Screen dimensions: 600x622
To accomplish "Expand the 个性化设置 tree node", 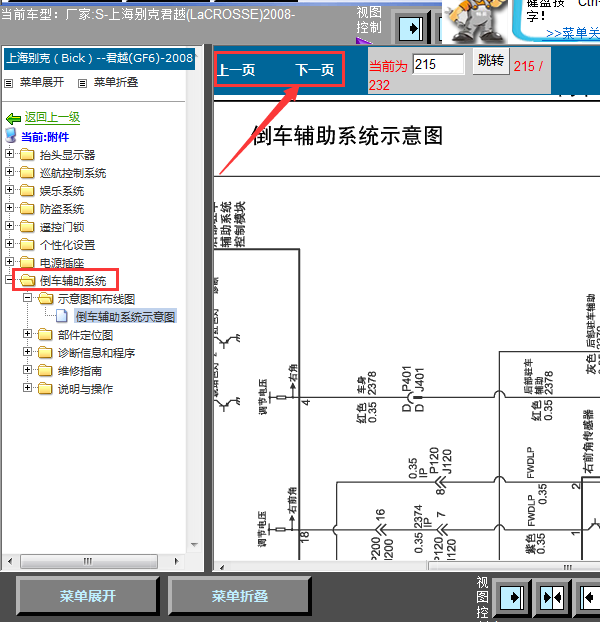I will coord(10,244).
